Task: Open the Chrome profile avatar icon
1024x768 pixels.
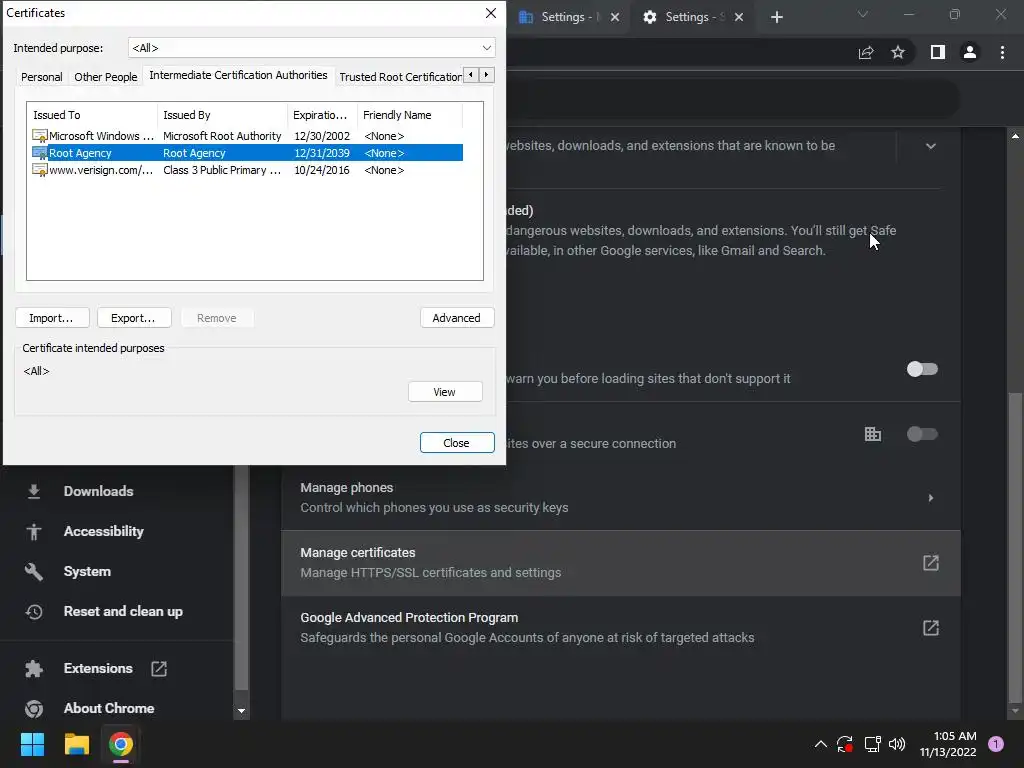Action: [970, 52]
